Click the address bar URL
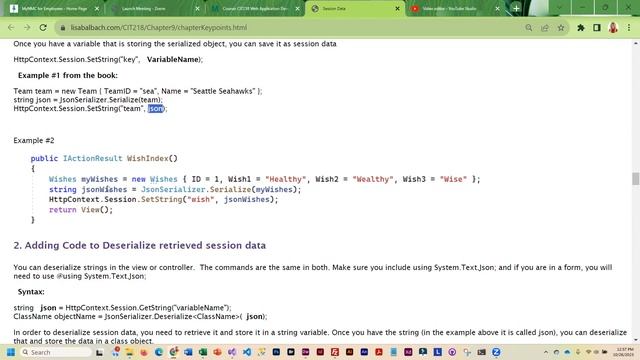The width and height of the screenshot is (640, 360). [159, 28]
